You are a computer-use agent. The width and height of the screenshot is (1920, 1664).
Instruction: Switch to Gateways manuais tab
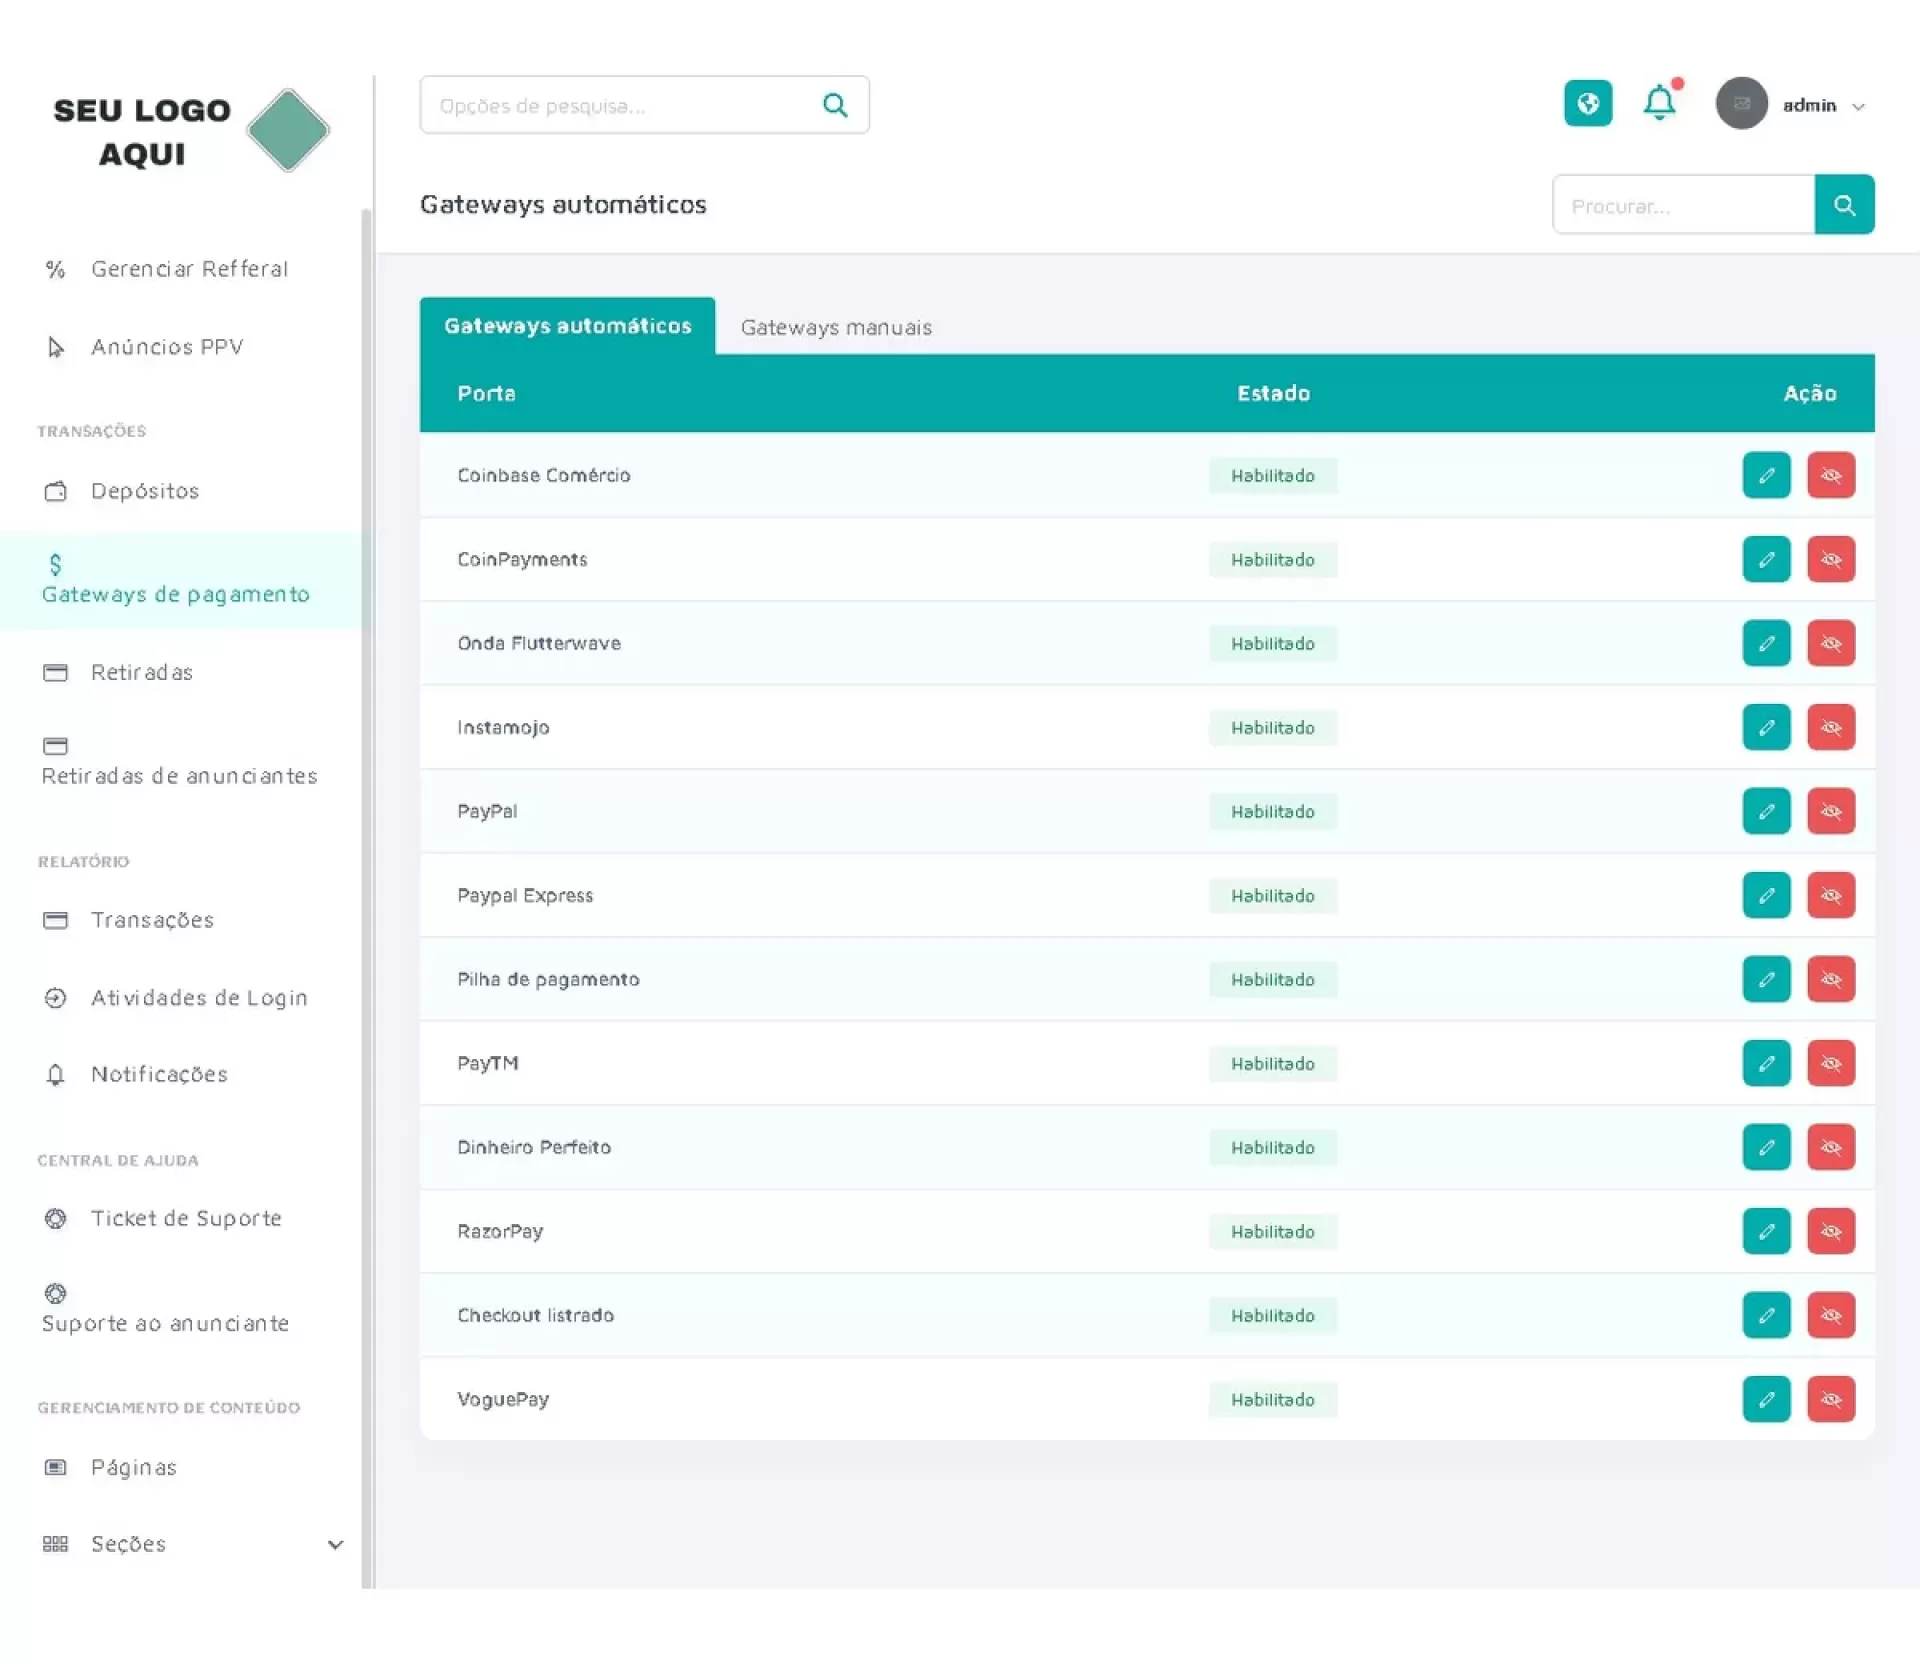[836, 327]
